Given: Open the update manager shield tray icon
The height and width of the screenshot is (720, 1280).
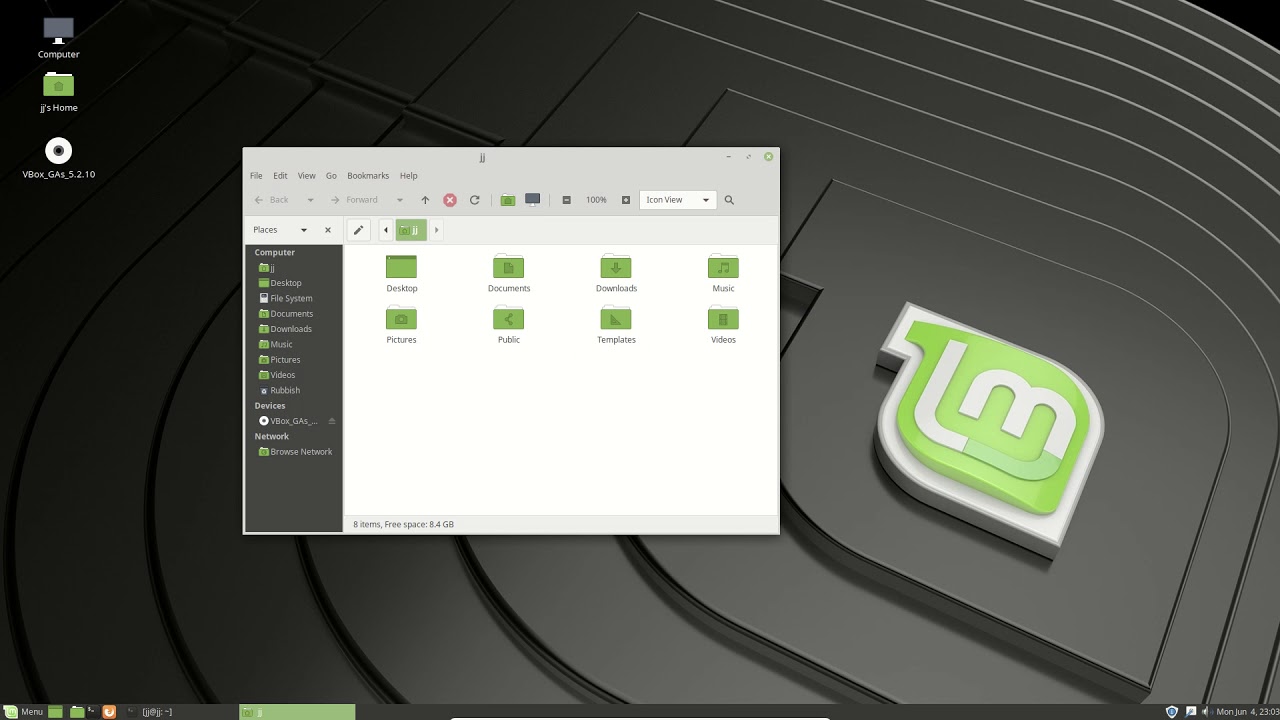Looking at the screenshot, I should click(1172, 712).
